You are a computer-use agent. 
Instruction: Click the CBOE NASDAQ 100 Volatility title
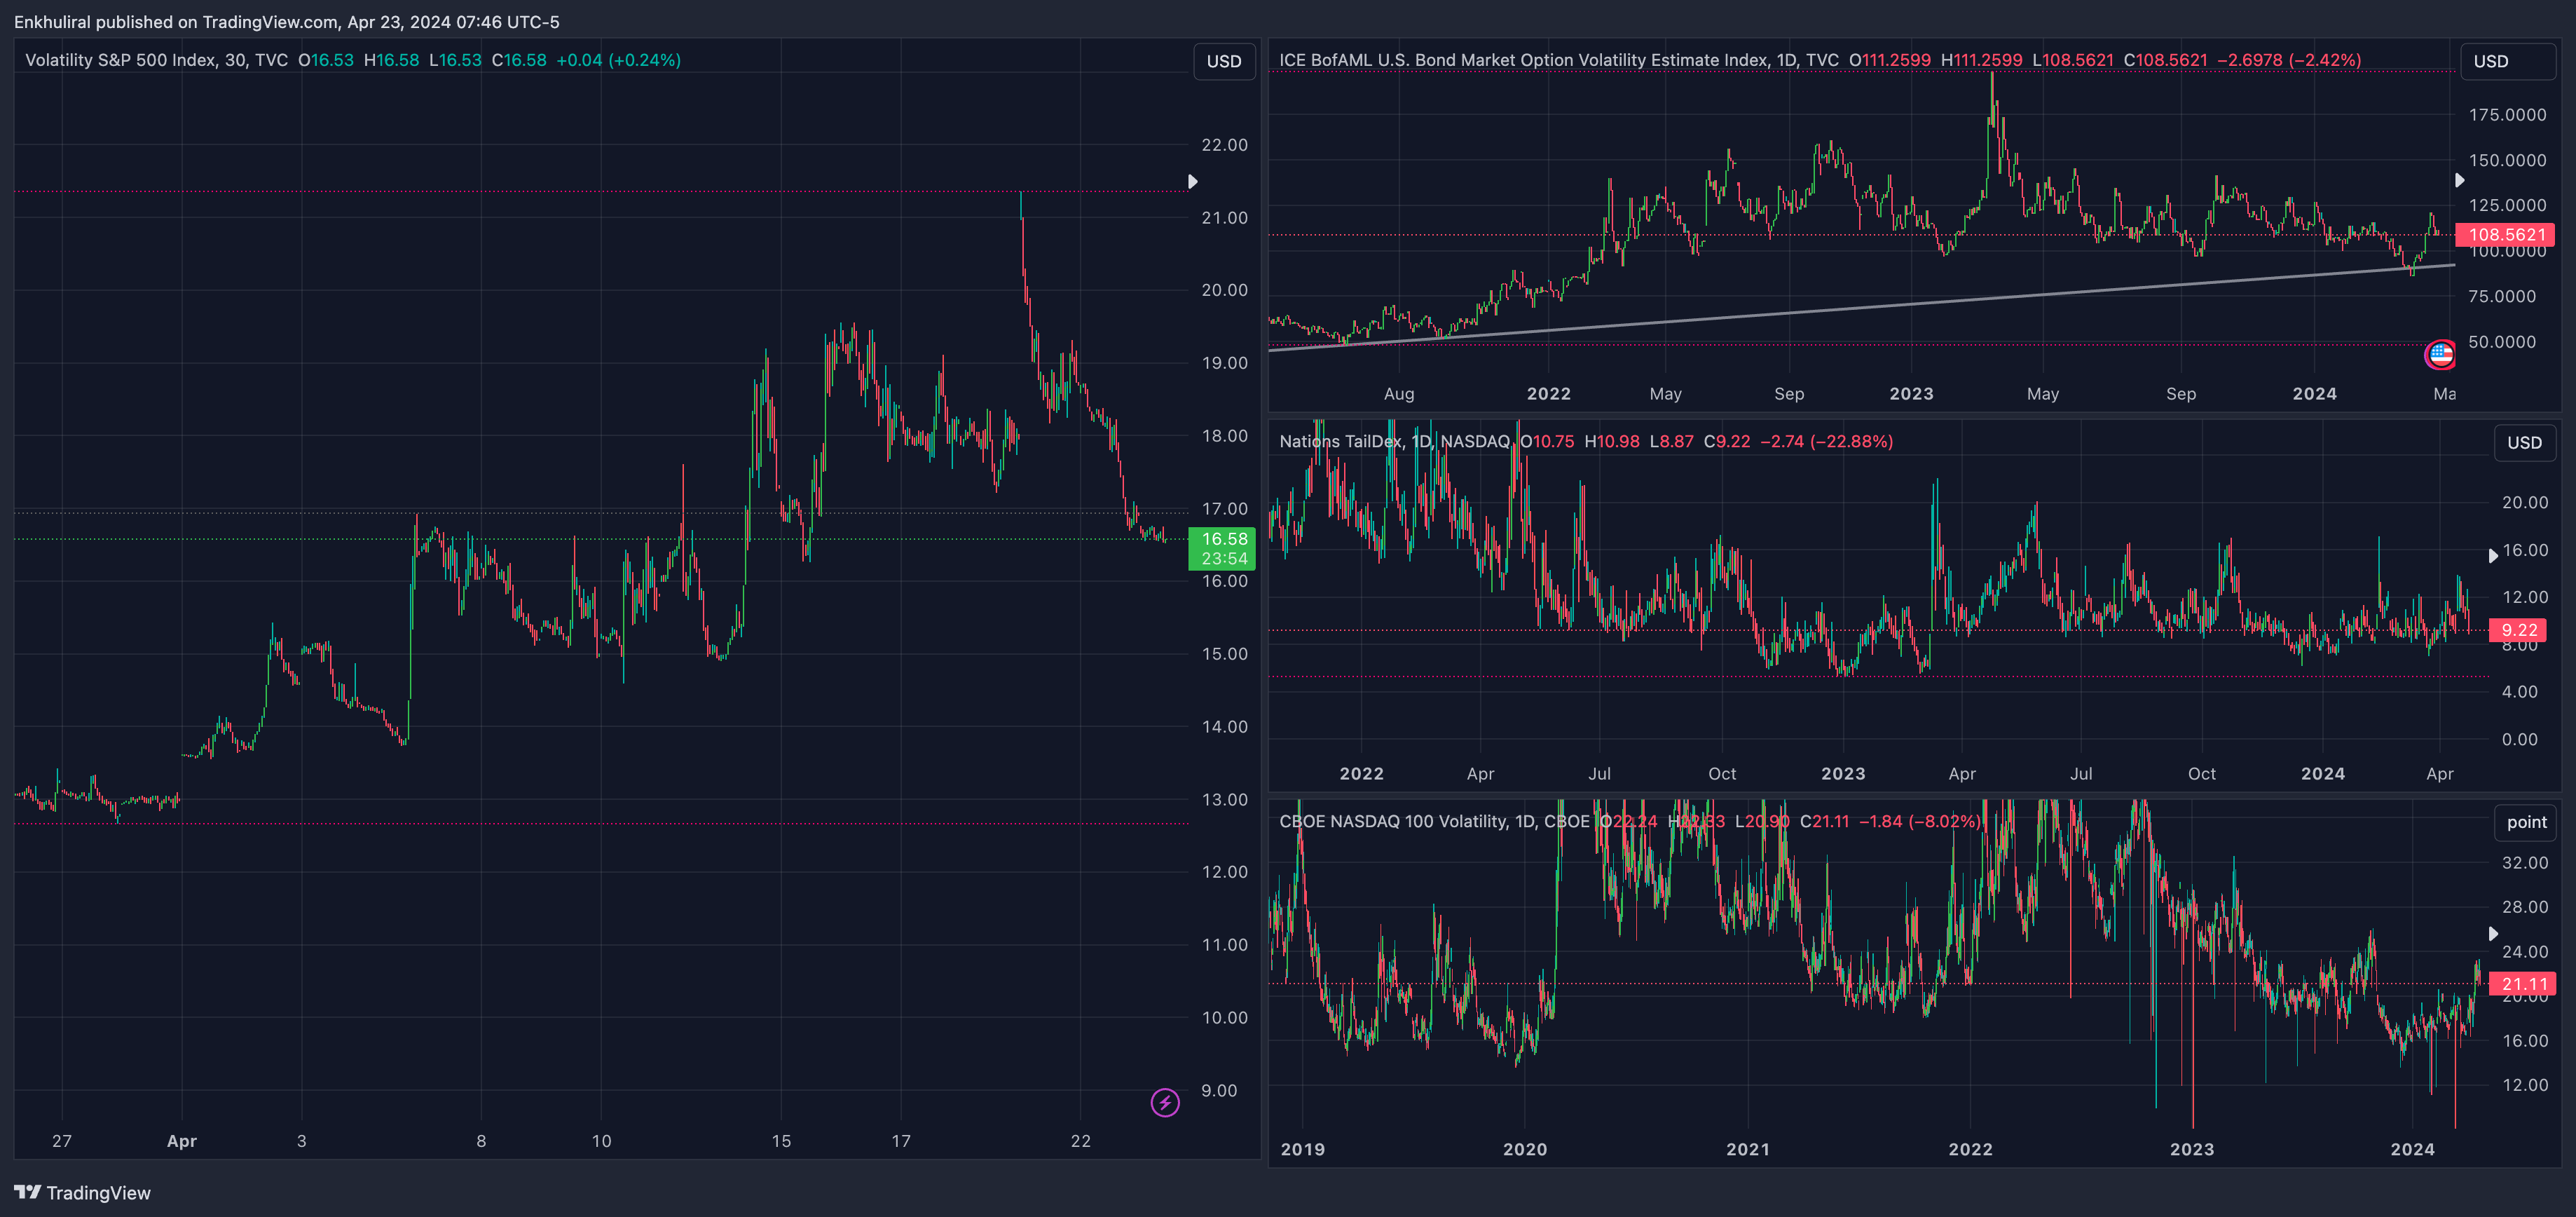coord(1393,821)
